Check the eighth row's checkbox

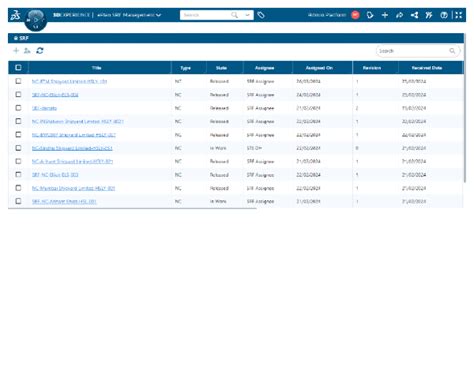pos(18,174)
